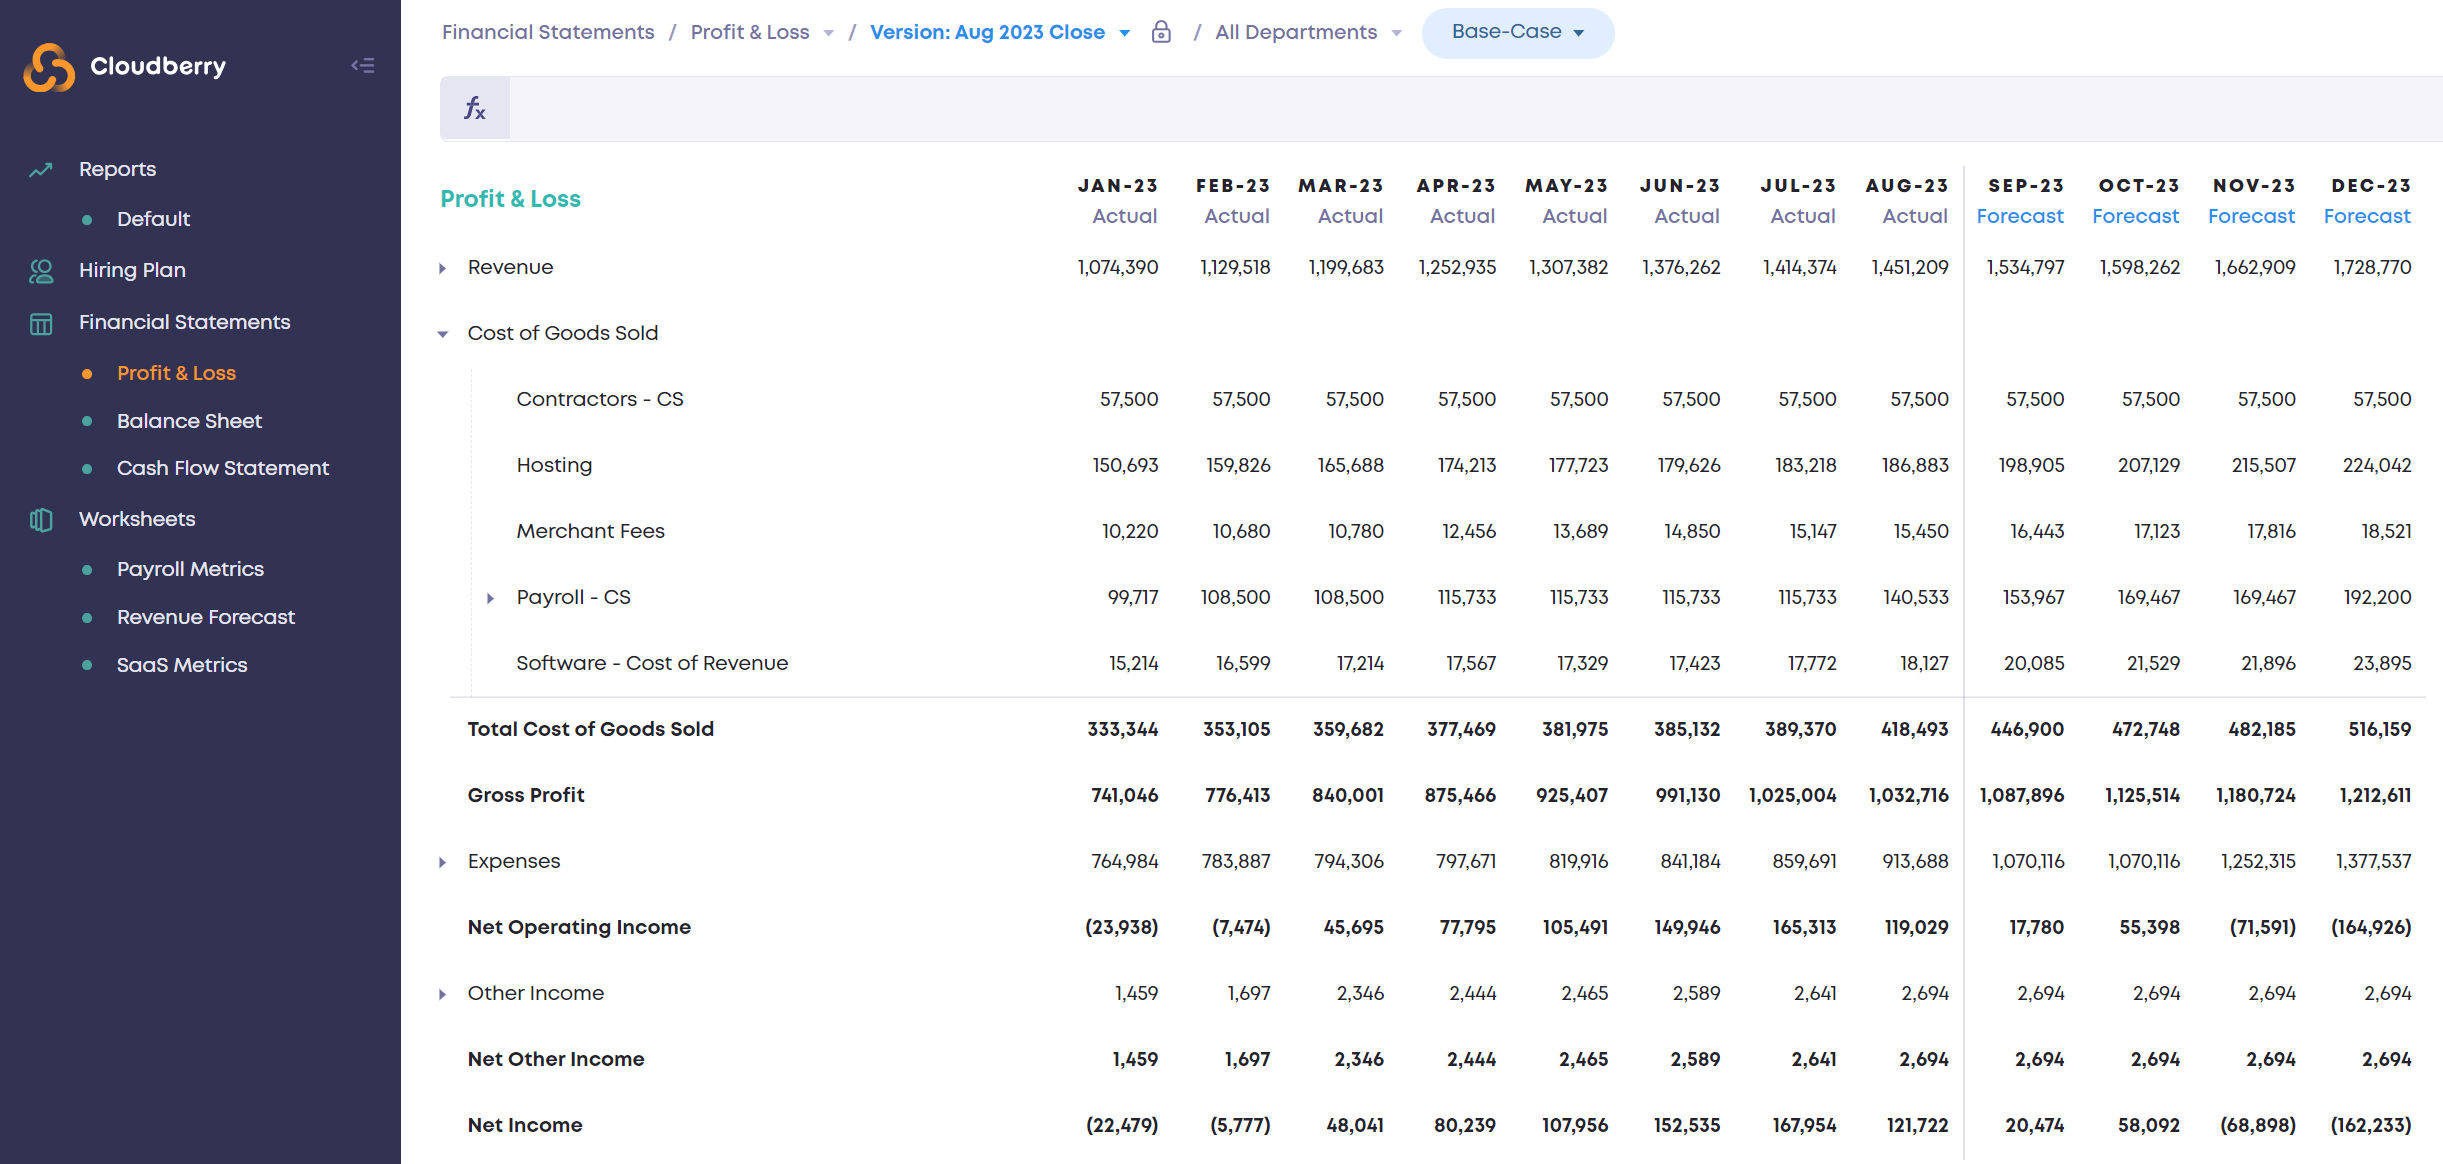Expand the Revenue row
The image size is (2443, 1164).
click(x=443, y=268)
